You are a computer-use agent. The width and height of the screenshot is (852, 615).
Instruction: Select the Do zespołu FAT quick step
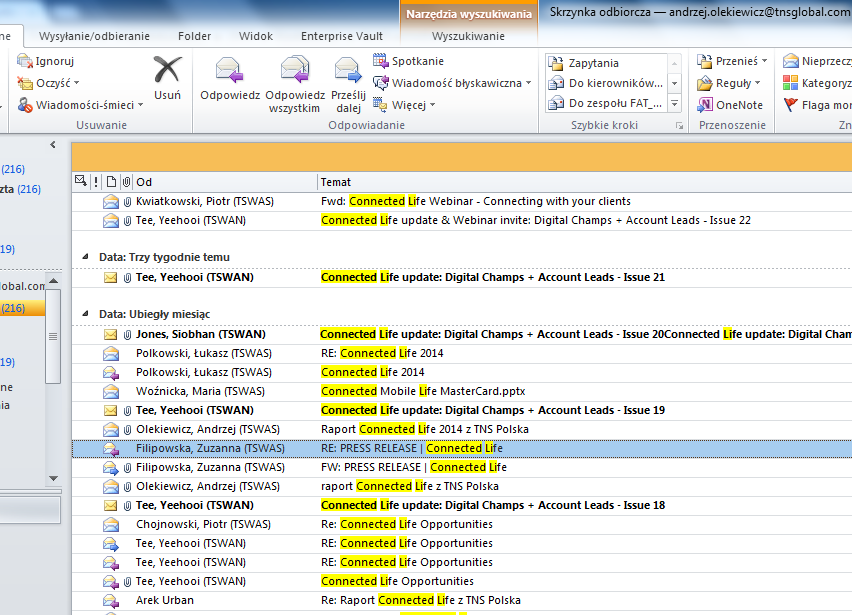(x=606, y=103)
